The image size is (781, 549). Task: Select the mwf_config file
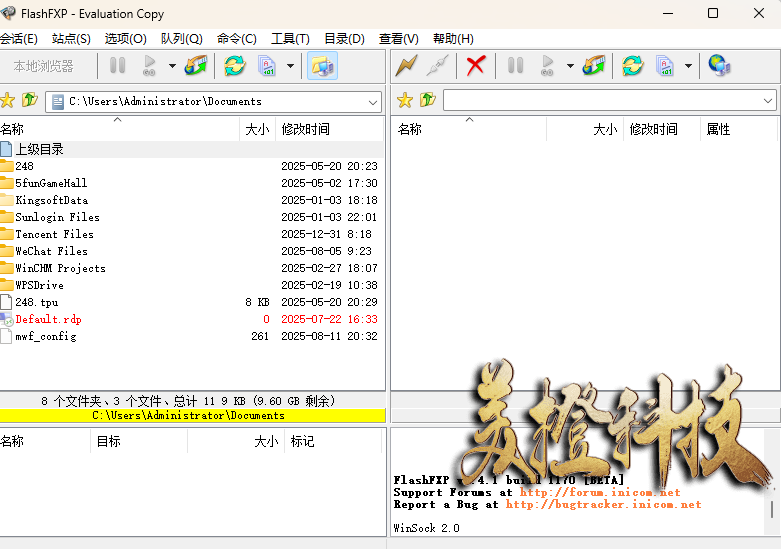(192, 336)
